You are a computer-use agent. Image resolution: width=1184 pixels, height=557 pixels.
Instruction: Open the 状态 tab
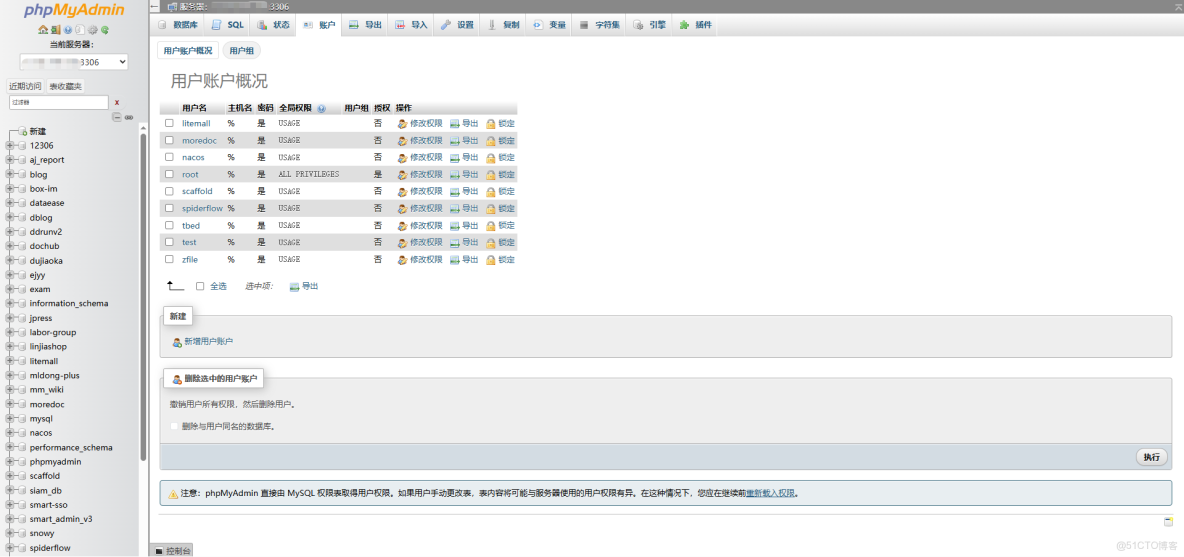[273, 25]
